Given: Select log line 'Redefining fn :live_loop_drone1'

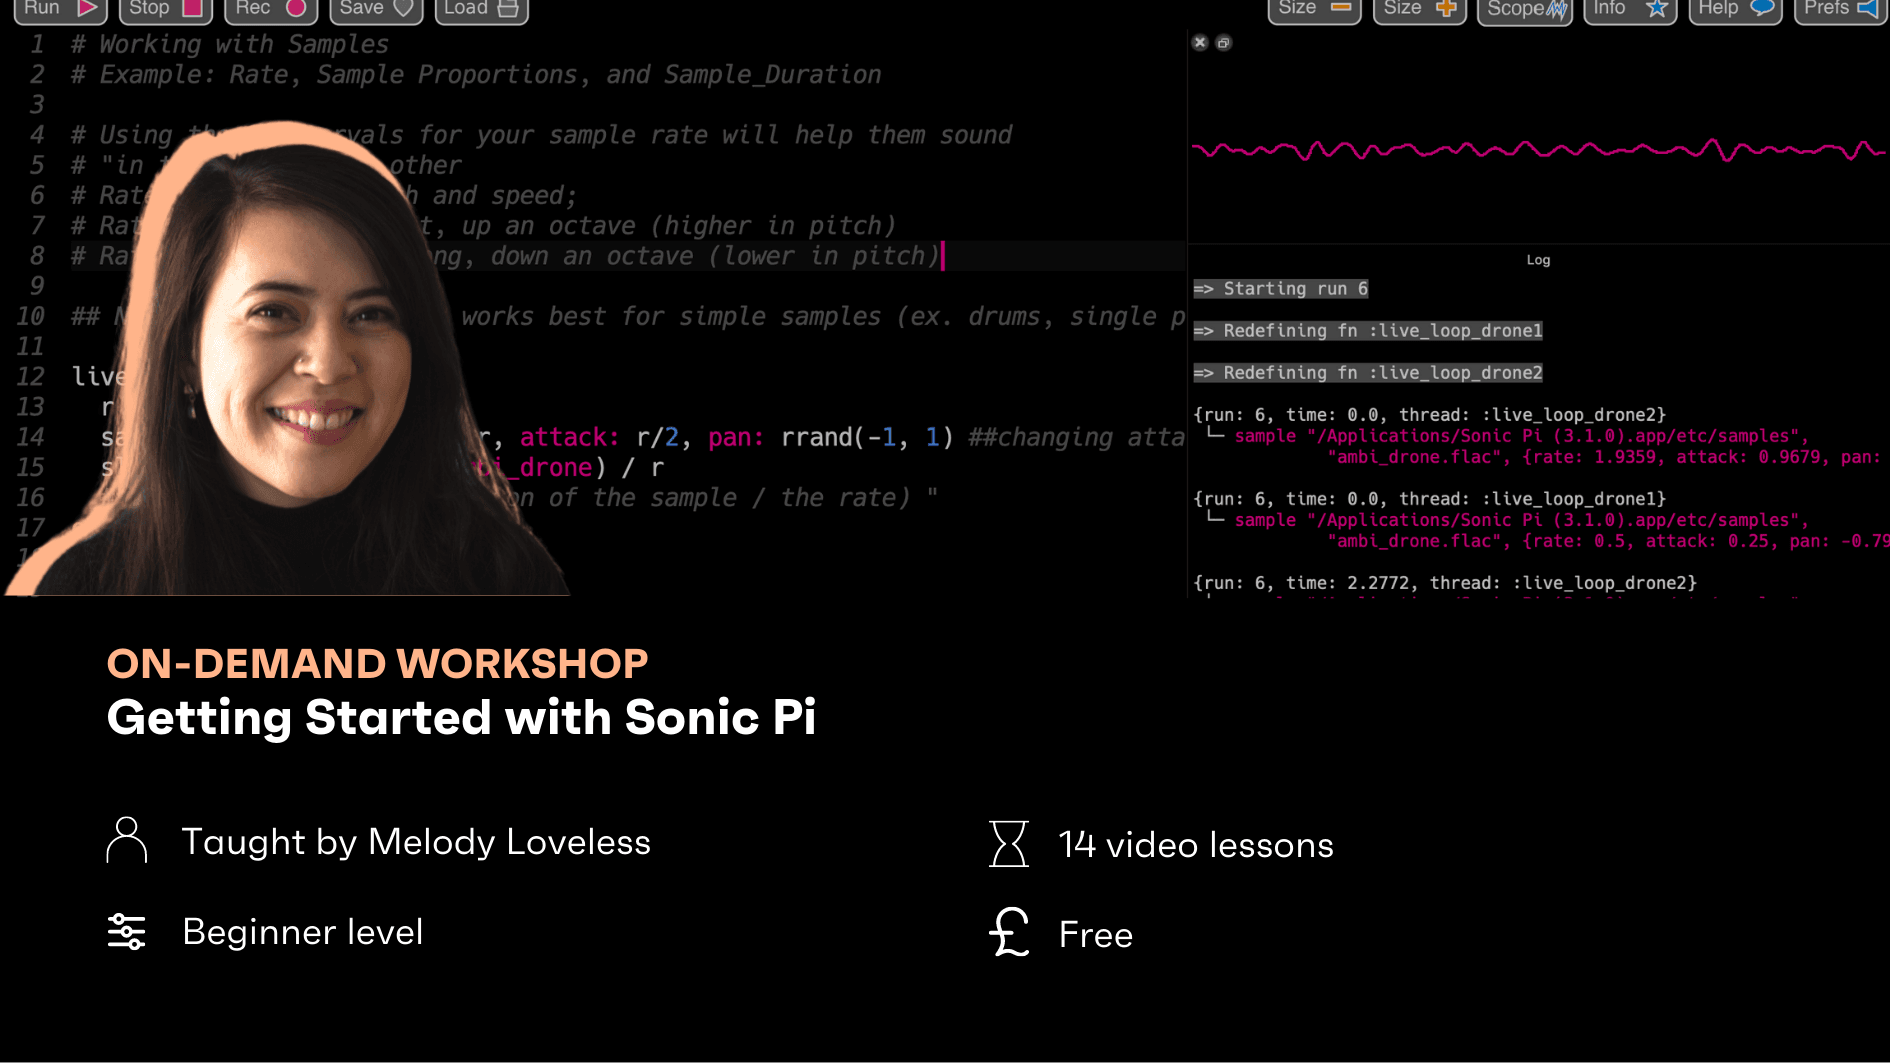Looking at the screenshot, I should (x=1368, y=331).
